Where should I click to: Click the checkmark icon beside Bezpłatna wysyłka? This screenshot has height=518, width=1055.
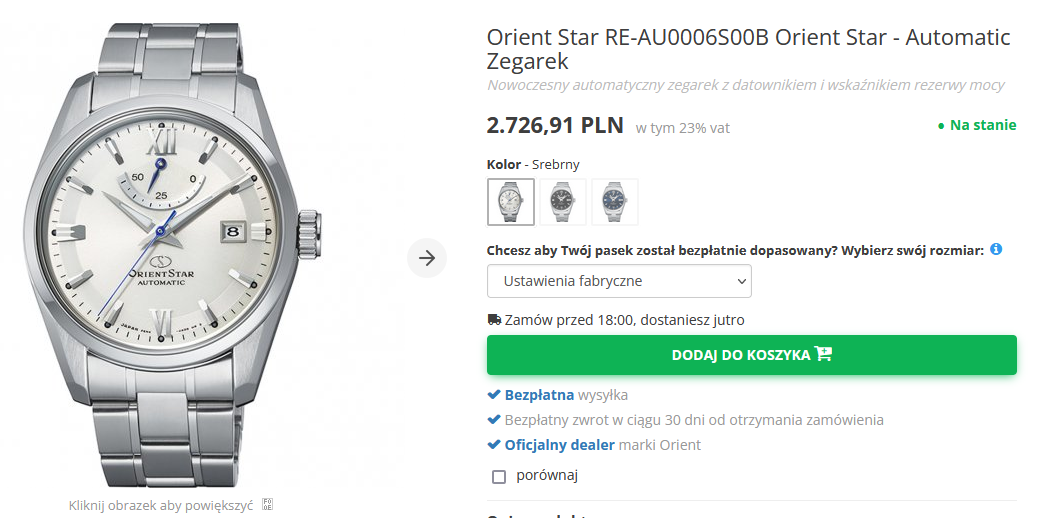pos(494,395)
